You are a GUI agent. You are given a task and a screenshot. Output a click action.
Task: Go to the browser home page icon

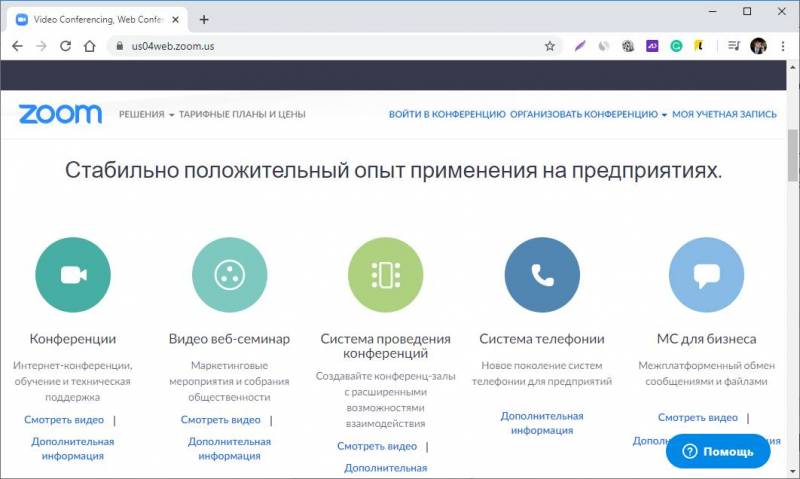(x=90, y=46)
